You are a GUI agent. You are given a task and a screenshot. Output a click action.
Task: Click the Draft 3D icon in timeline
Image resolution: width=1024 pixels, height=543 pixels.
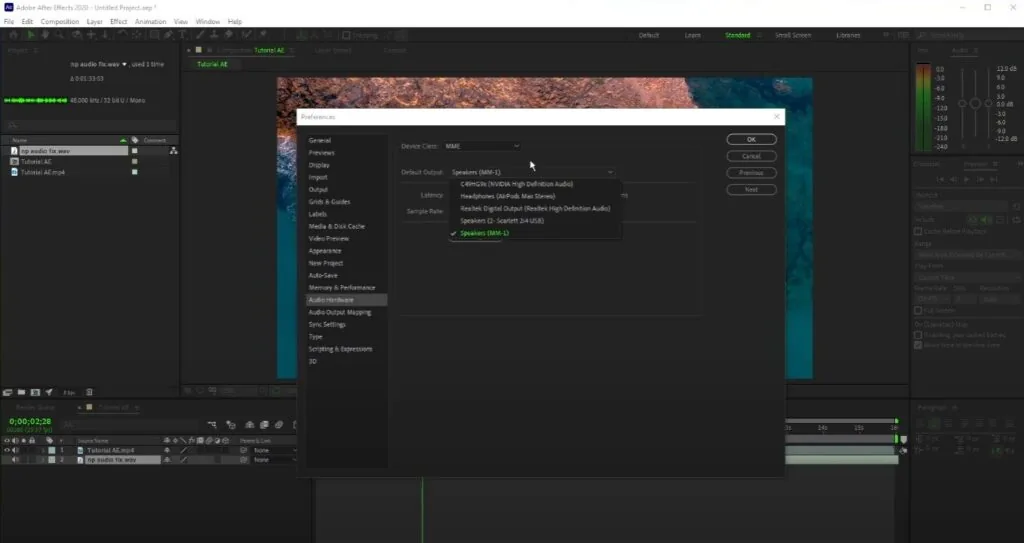click(231, 425)
